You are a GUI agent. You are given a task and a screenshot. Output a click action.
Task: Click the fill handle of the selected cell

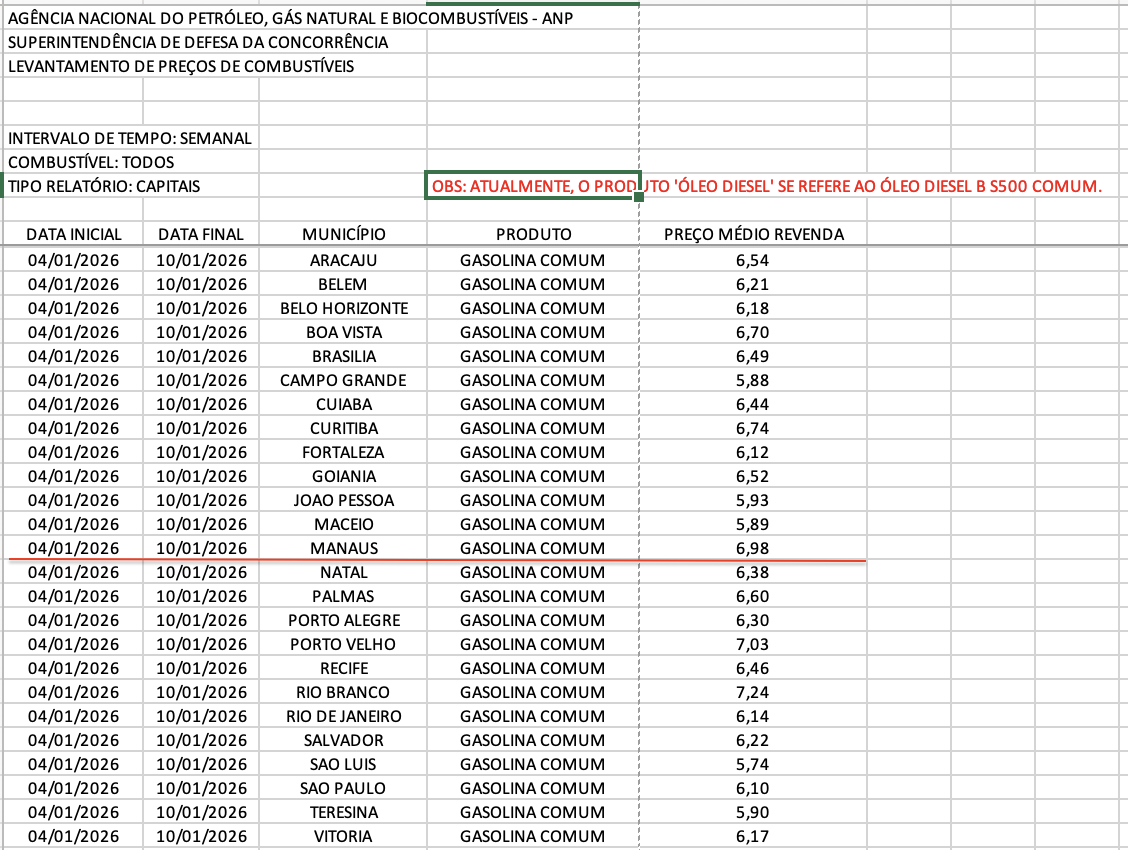tap(638, 198)
